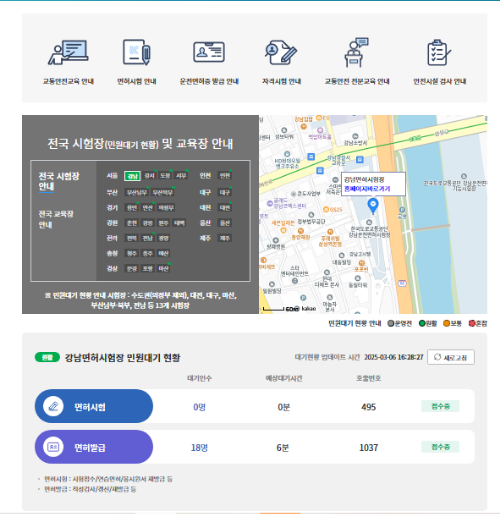Select the 제주 test center button

point(225,238)
